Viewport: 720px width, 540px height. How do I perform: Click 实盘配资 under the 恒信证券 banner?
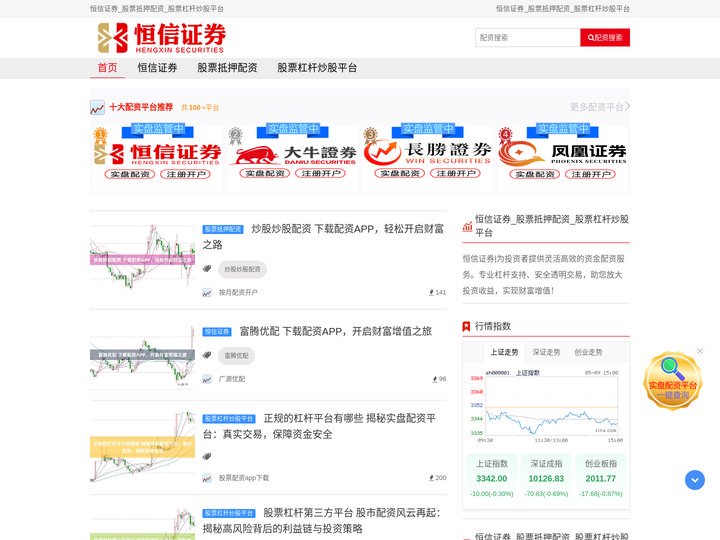point(130,174)
